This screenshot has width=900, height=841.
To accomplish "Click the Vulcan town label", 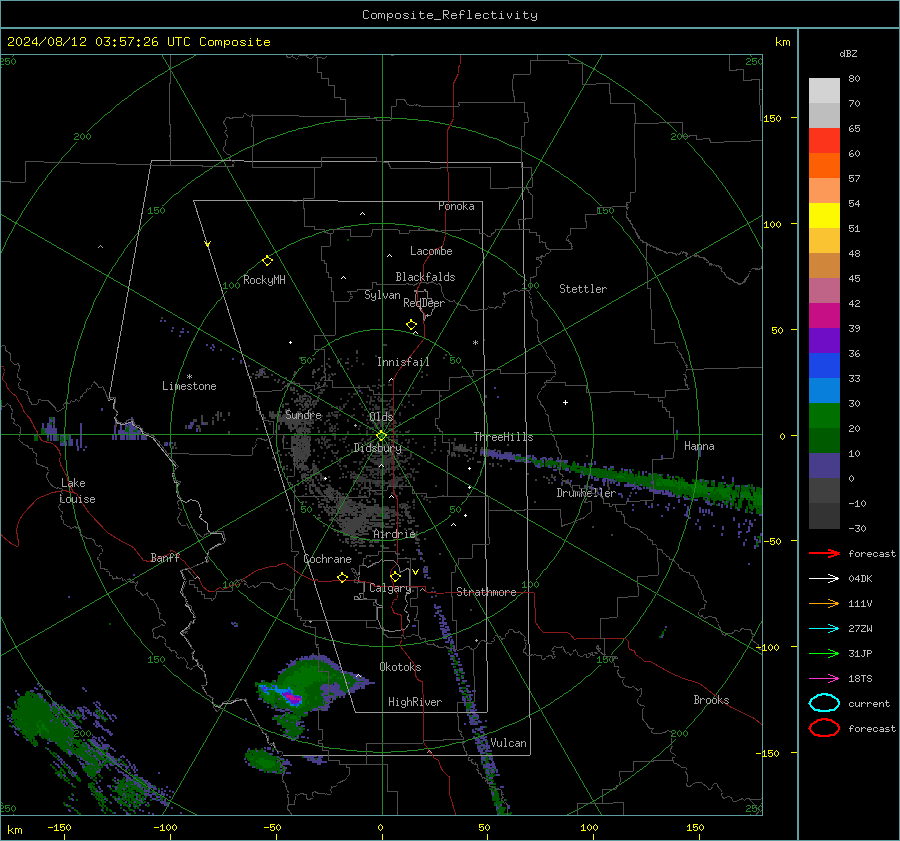I will 509,743.
